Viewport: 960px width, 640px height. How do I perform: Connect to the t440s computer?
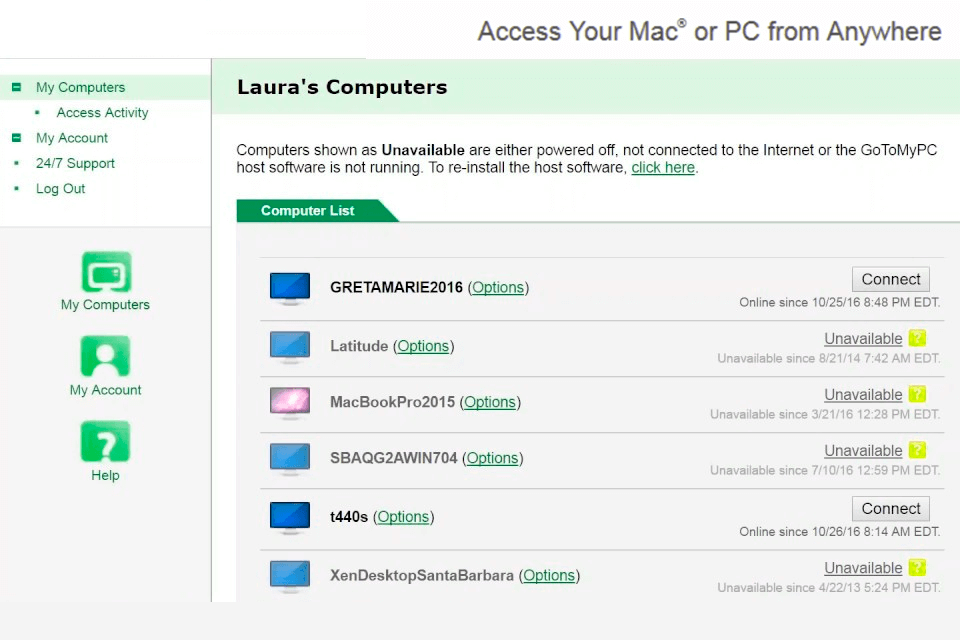(x=891, y=508)
